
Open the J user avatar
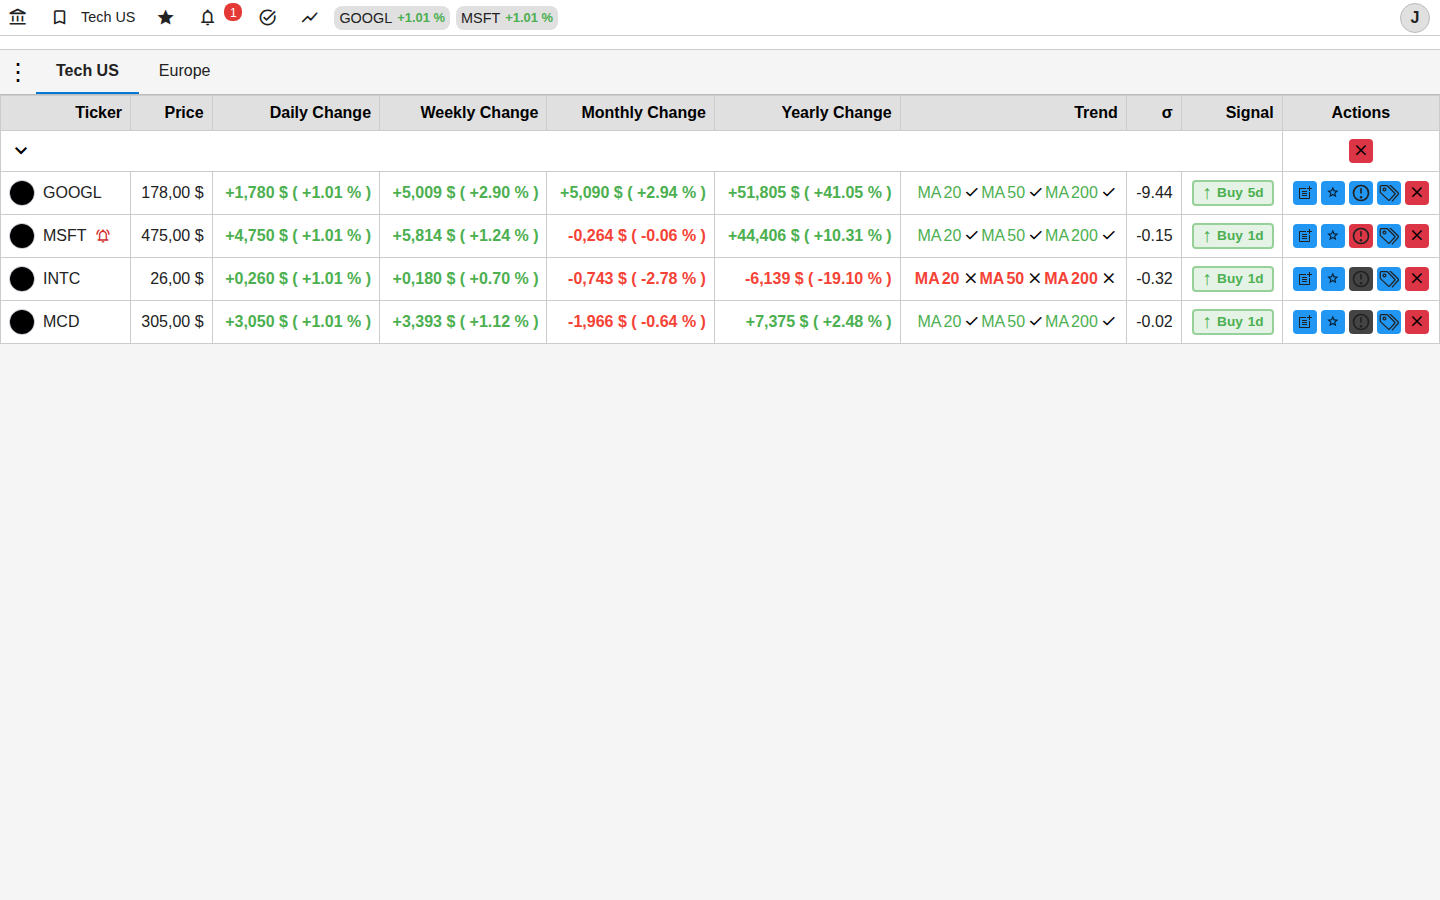1415,18
